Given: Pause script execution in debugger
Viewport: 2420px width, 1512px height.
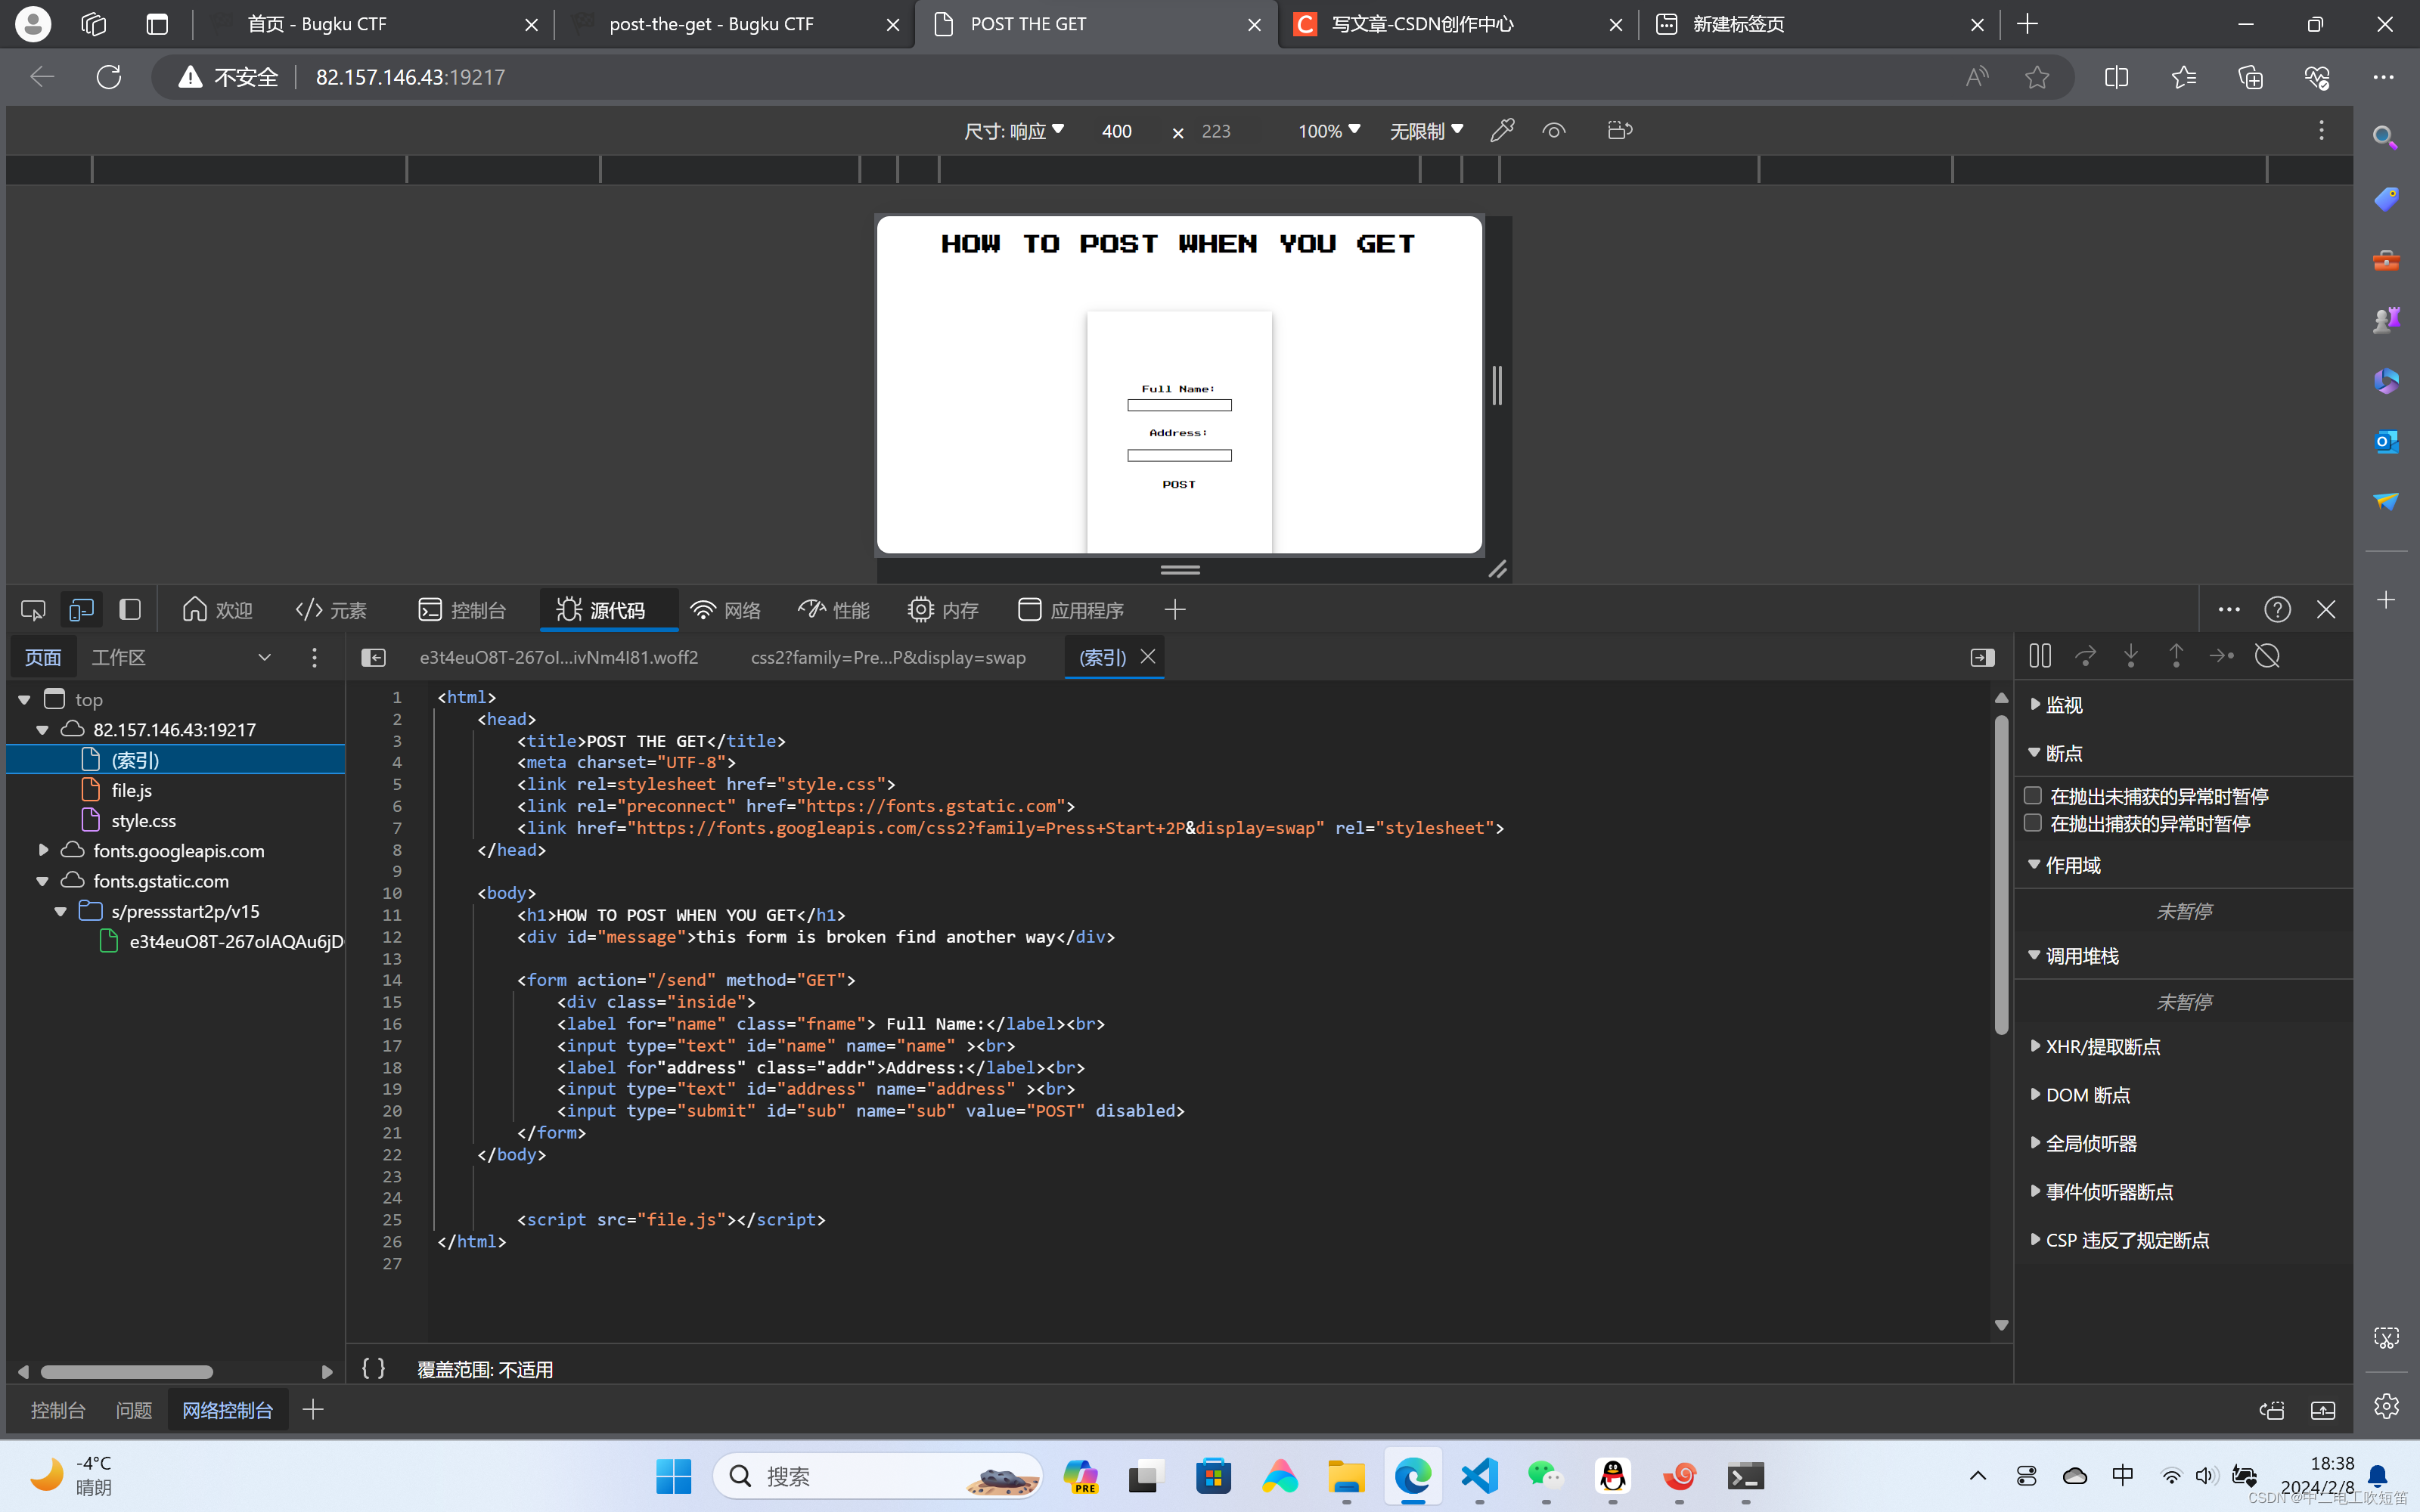Looking at the screenshot, I should click(2040, 656).
